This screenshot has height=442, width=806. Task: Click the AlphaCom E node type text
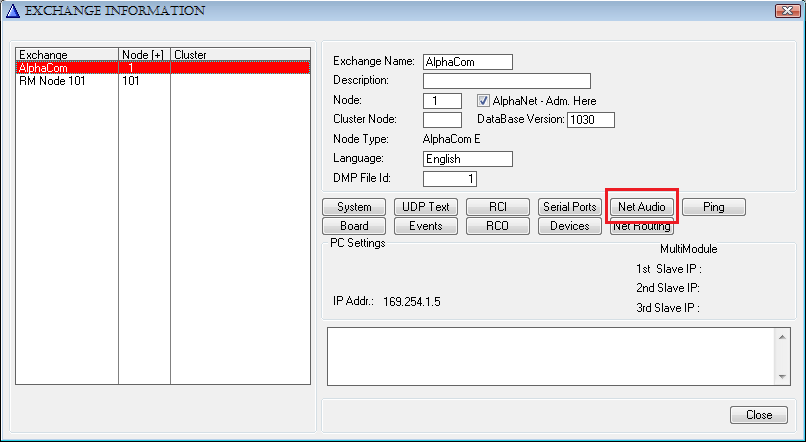pos(451,139)
